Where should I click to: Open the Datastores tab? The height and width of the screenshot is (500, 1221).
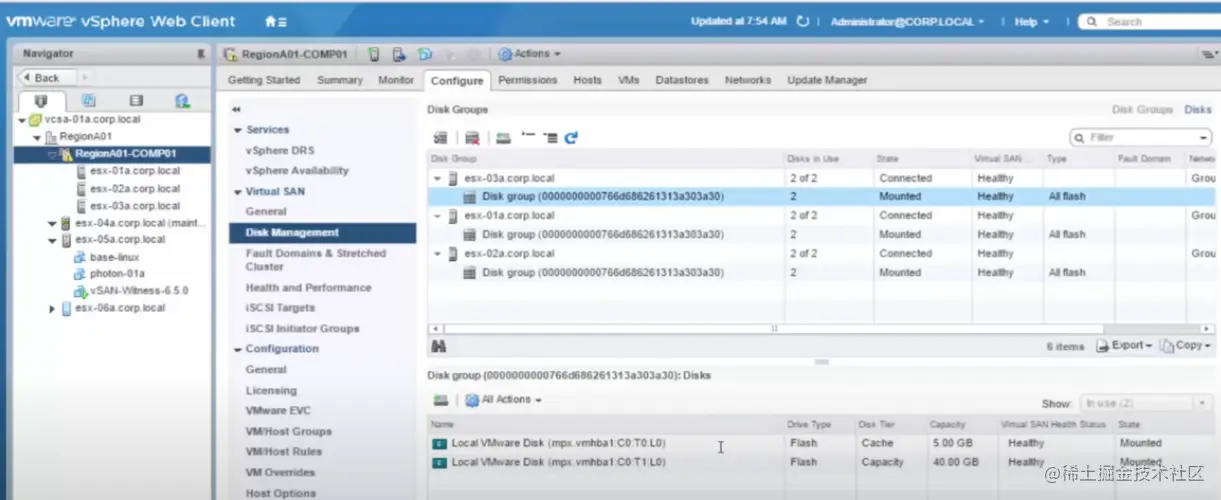[x=682, y=80]
